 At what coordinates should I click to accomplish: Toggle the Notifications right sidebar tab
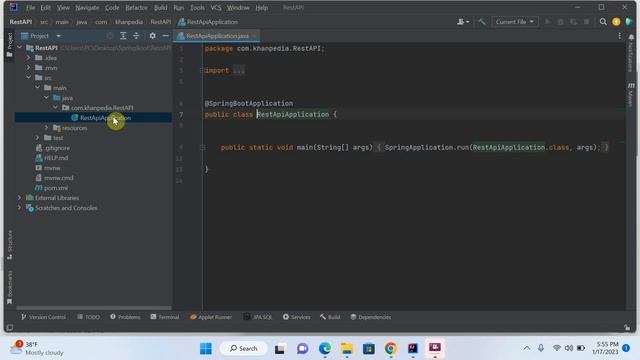[631, 53]
